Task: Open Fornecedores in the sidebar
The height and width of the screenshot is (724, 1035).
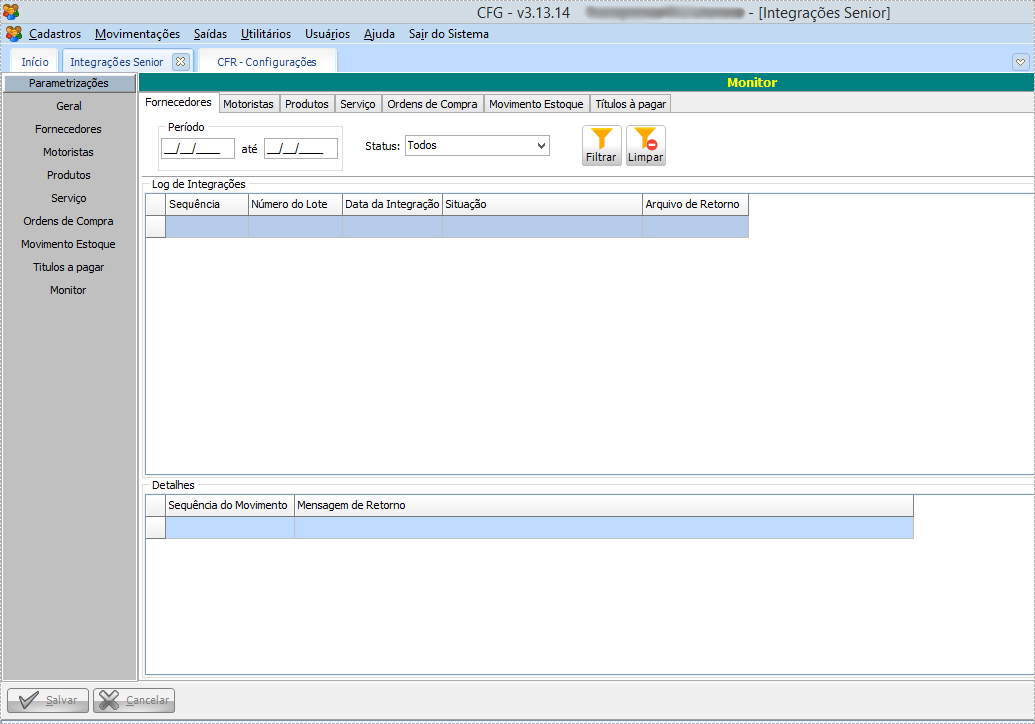Action: point(69,129)
